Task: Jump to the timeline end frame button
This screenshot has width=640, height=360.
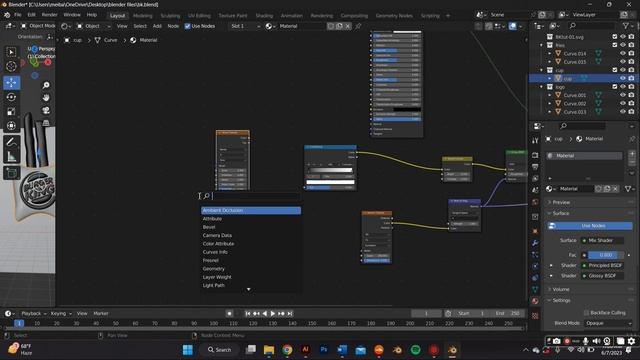Action: tap(289, 313)
